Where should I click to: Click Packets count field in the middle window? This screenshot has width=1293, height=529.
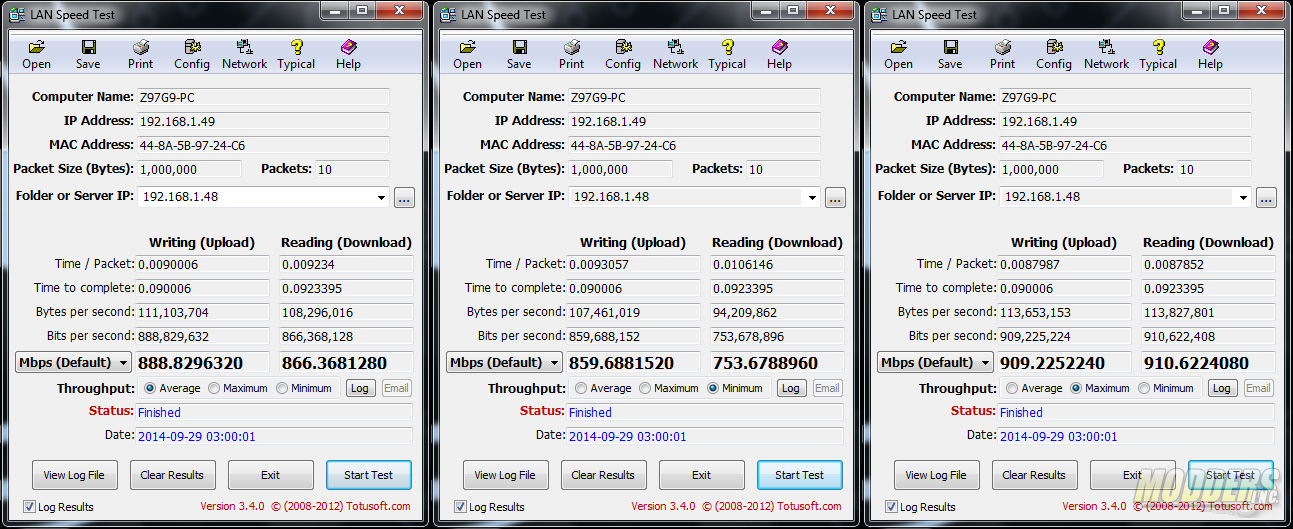click(783, 169)
